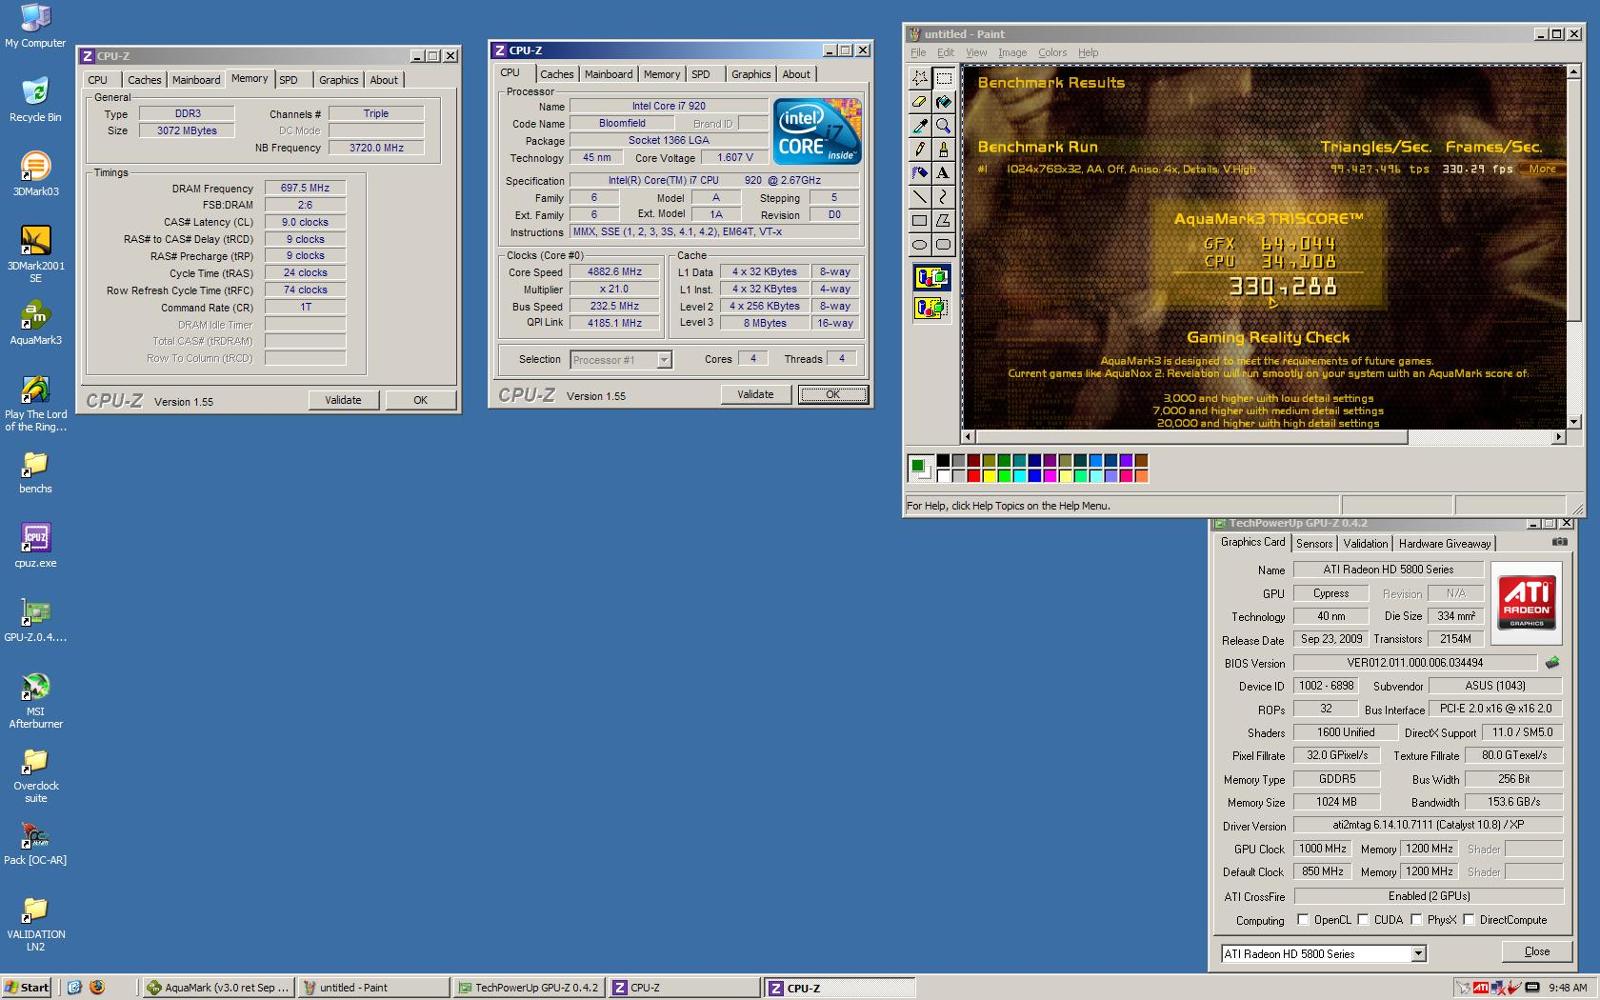Select the rectangular Select tool in Paint

pos(943,78)
